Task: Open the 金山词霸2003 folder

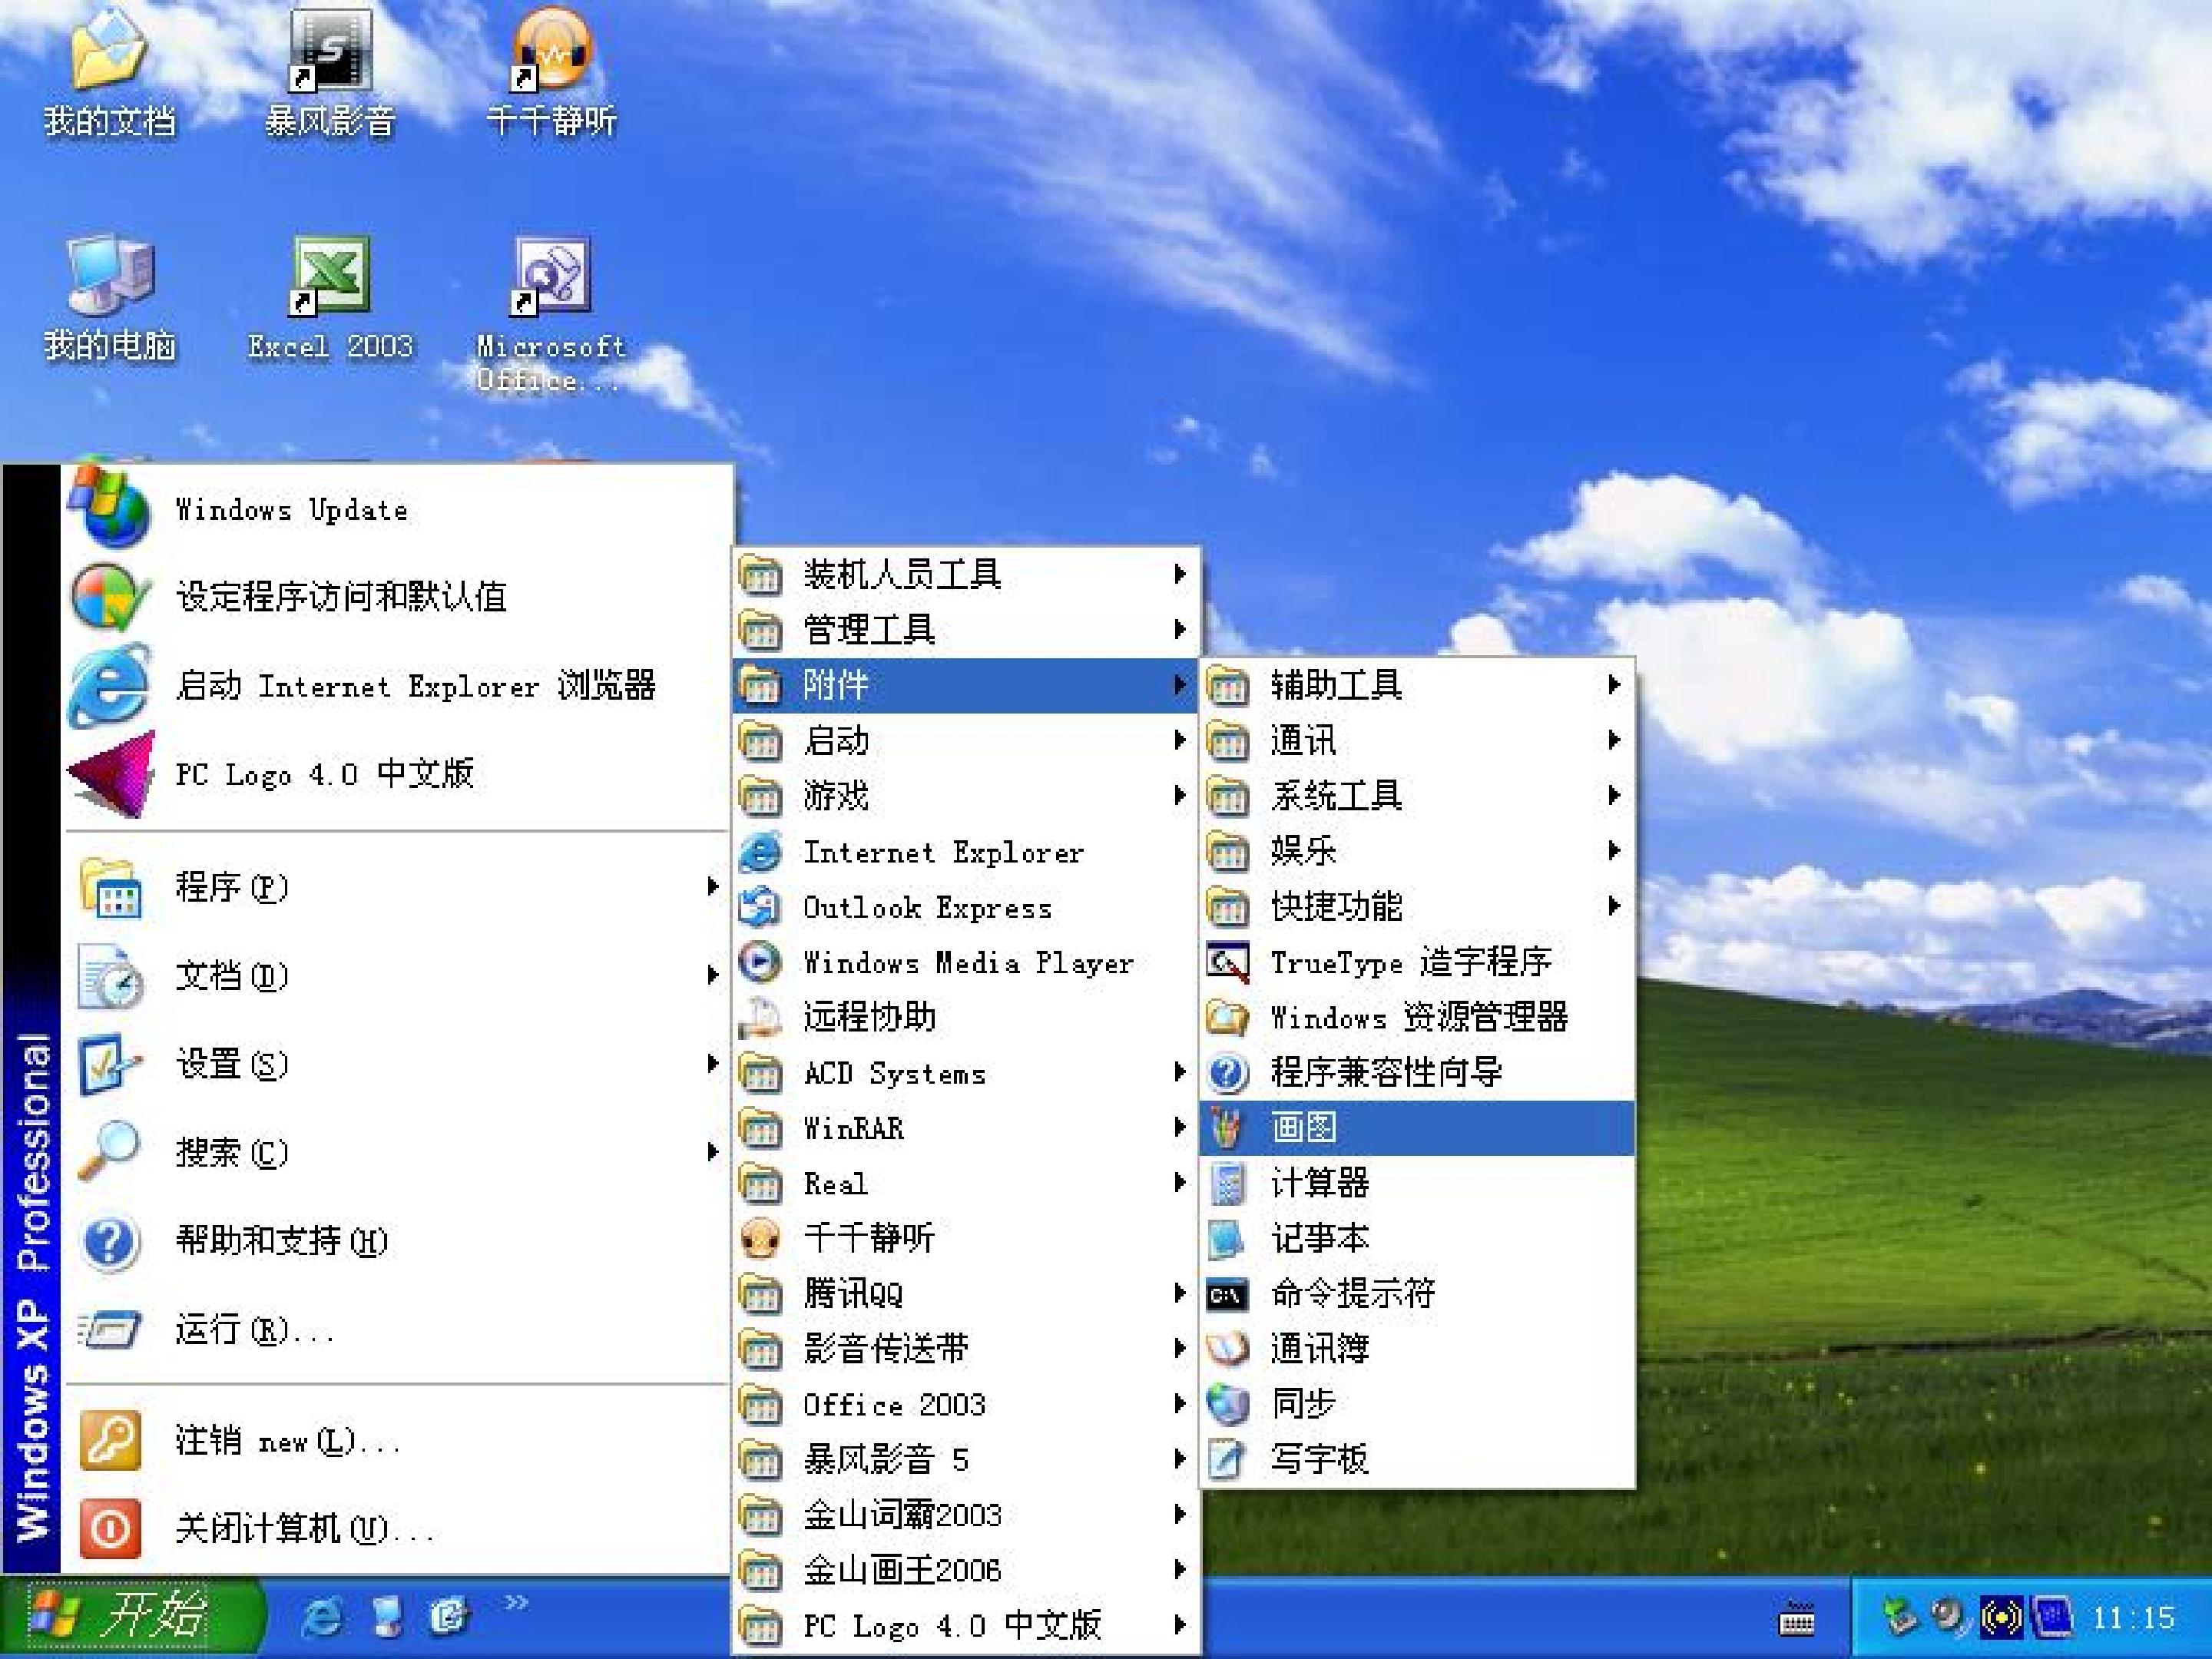Action: (966, 1515)
